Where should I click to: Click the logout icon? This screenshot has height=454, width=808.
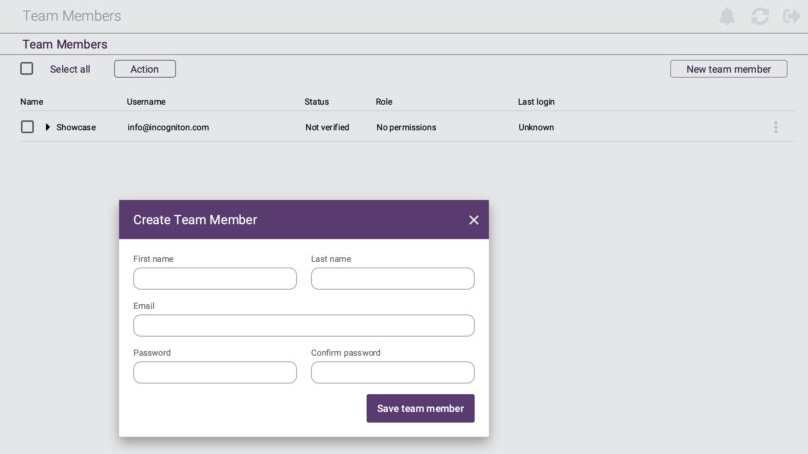pos(791,16)
